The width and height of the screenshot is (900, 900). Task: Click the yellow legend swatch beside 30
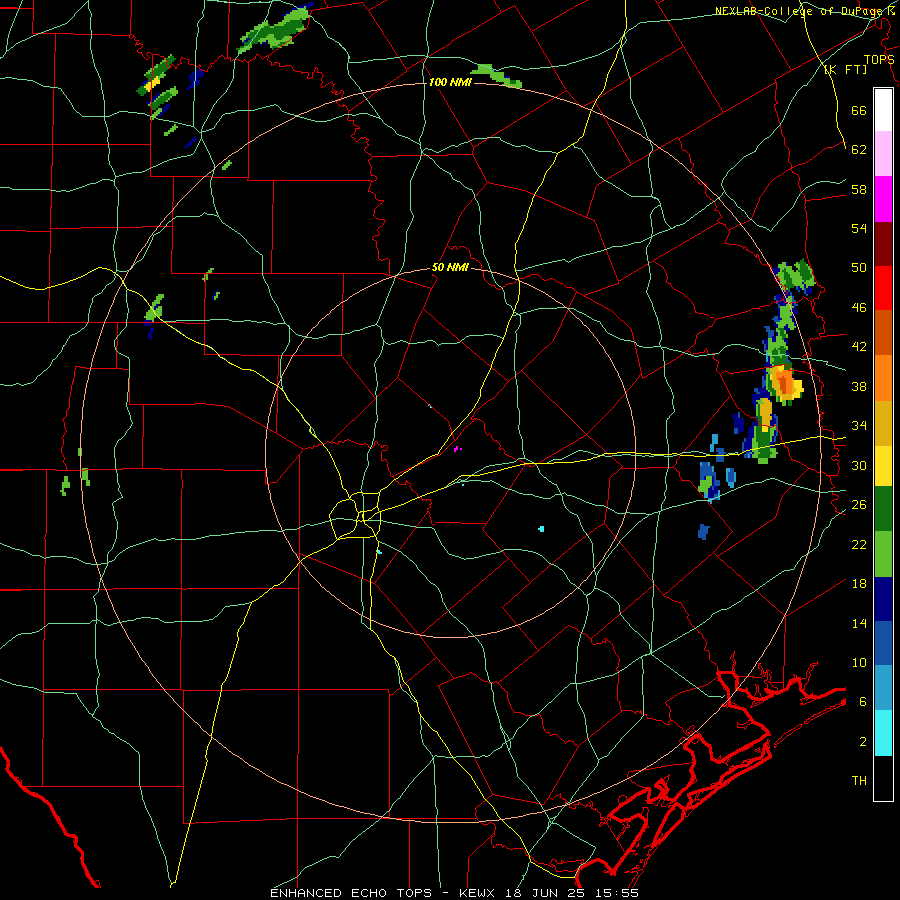point(883,466)
